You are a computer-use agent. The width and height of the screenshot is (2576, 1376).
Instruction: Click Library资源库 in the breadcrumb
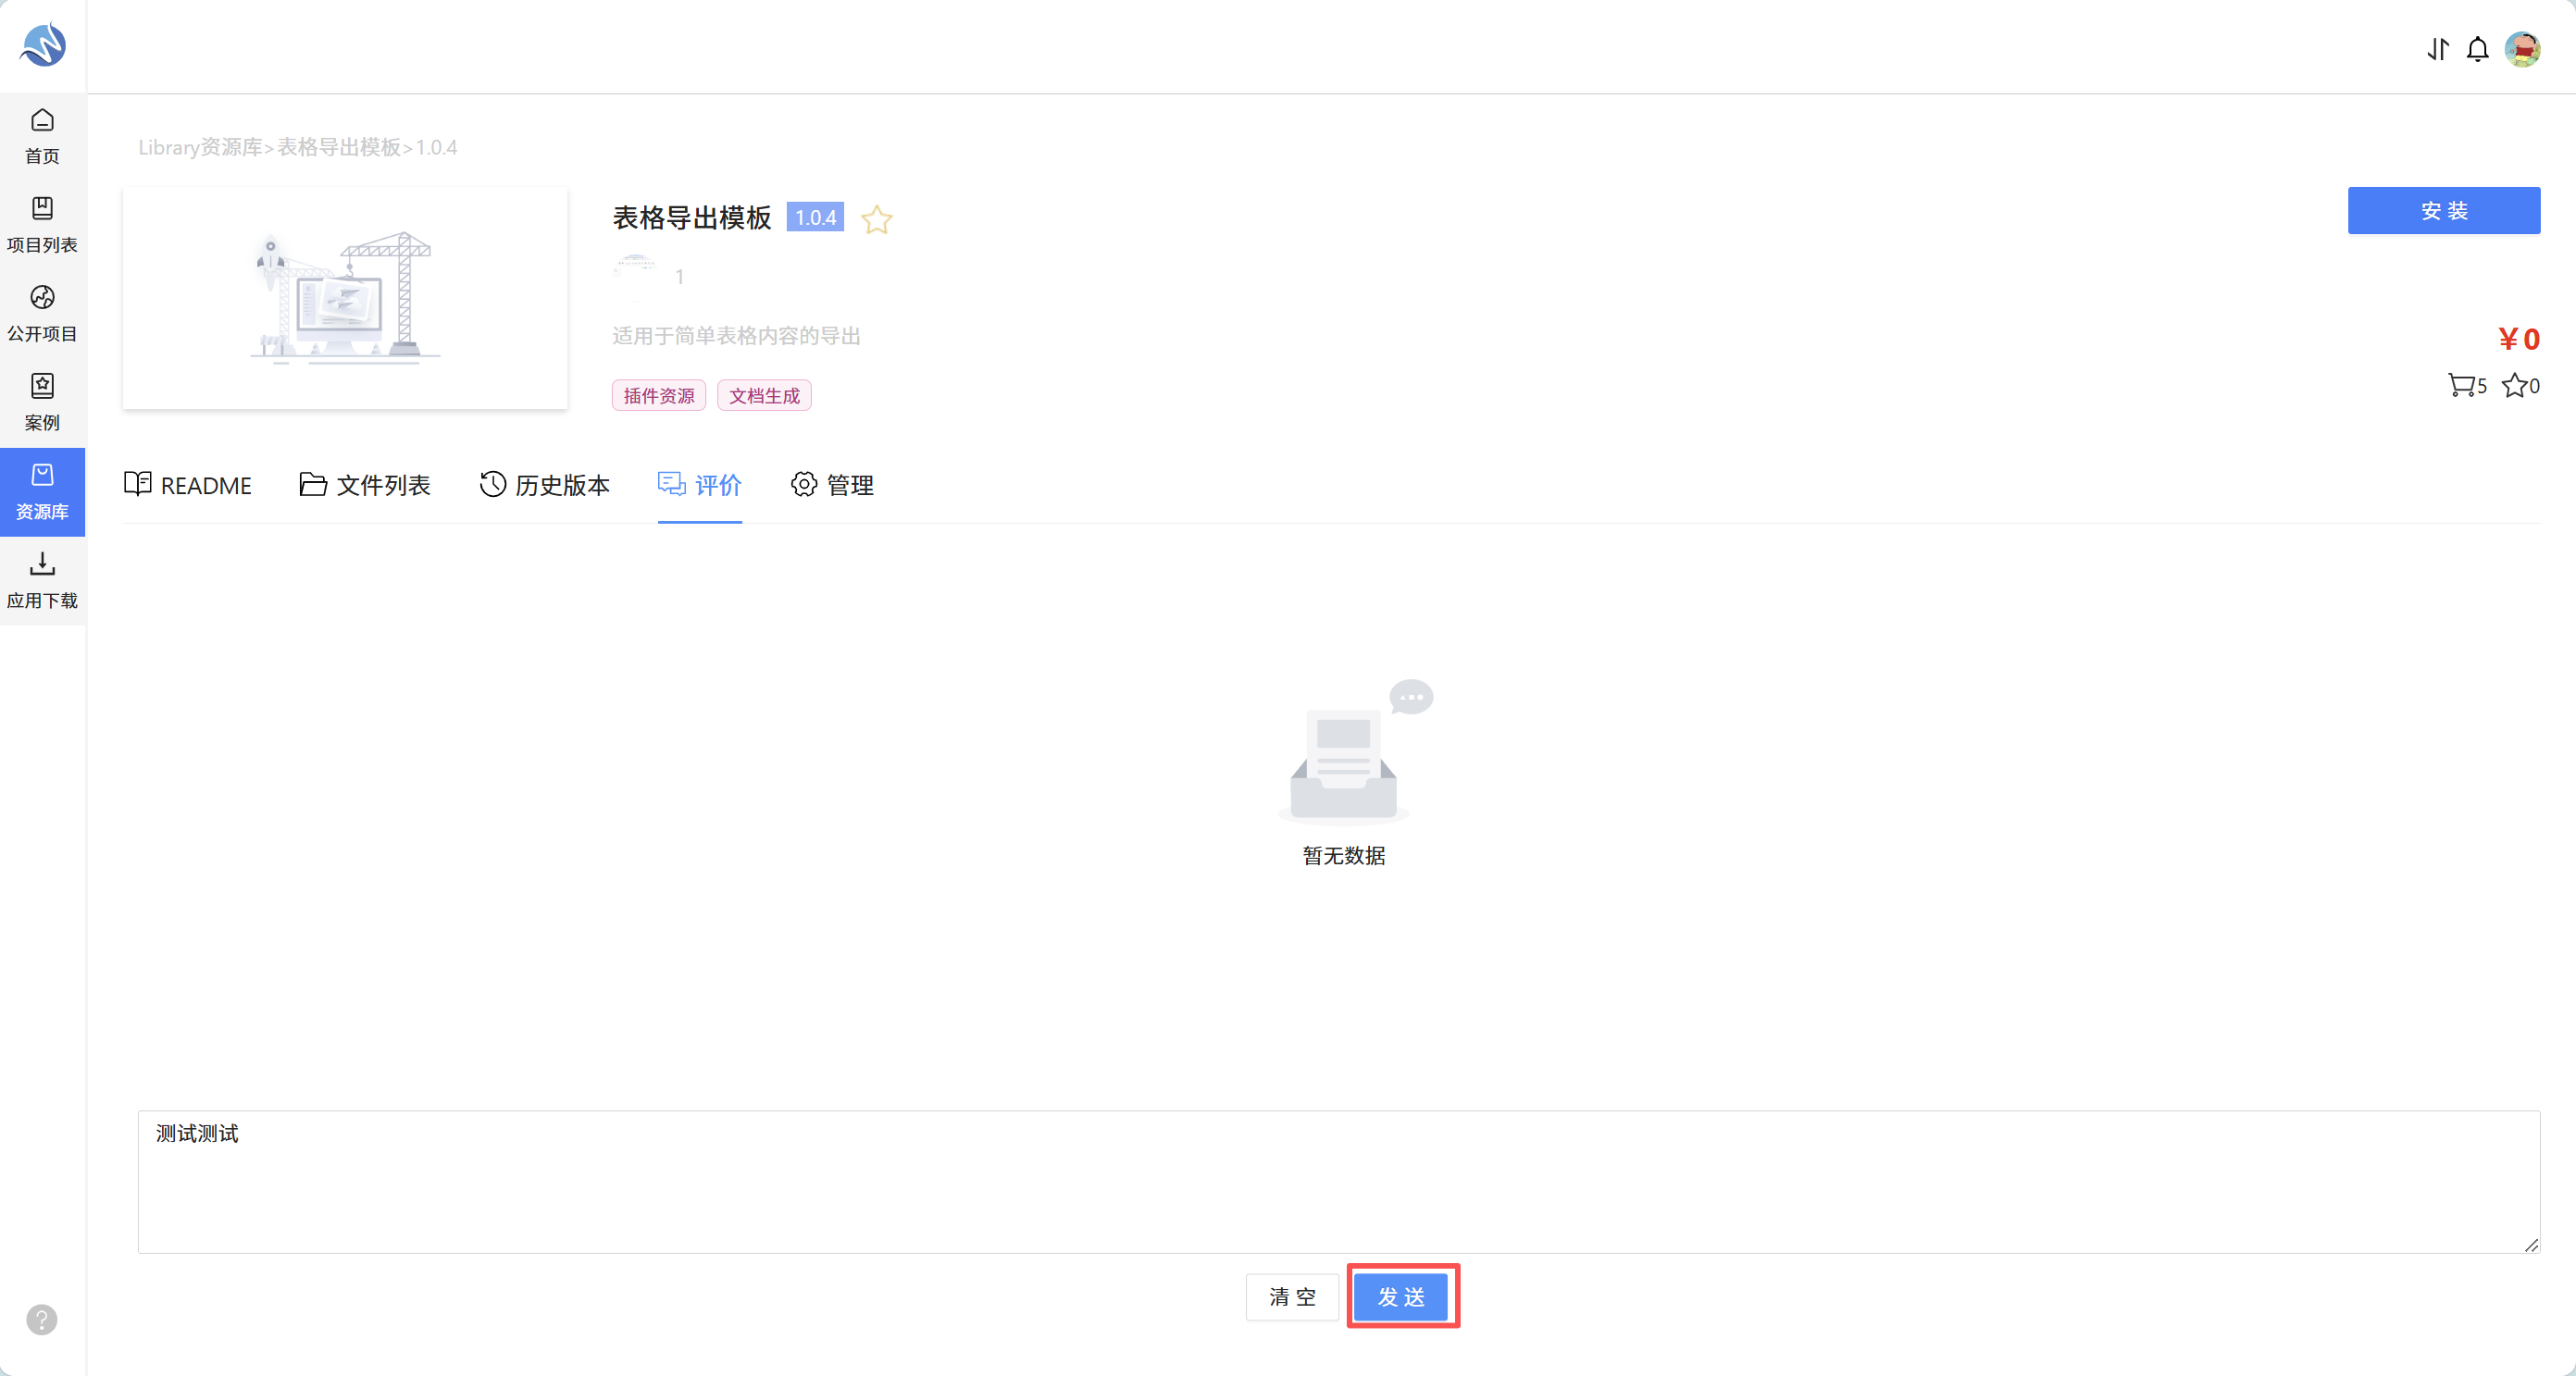tap(200, 147)
